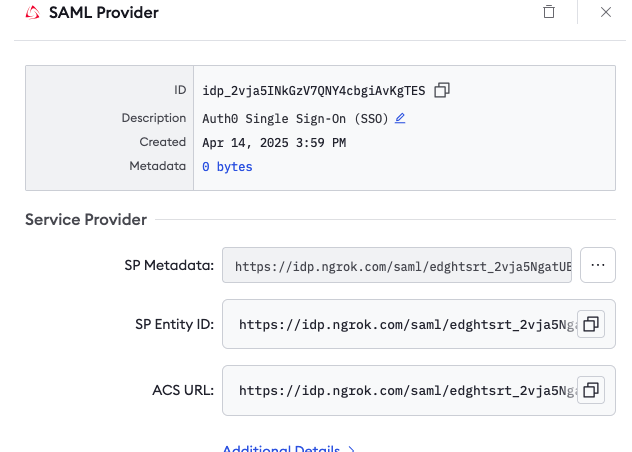The height and width of the screenshot is (452, 632).
Task: Click the SAML Provider title
Action: click(x=104, y=12)
